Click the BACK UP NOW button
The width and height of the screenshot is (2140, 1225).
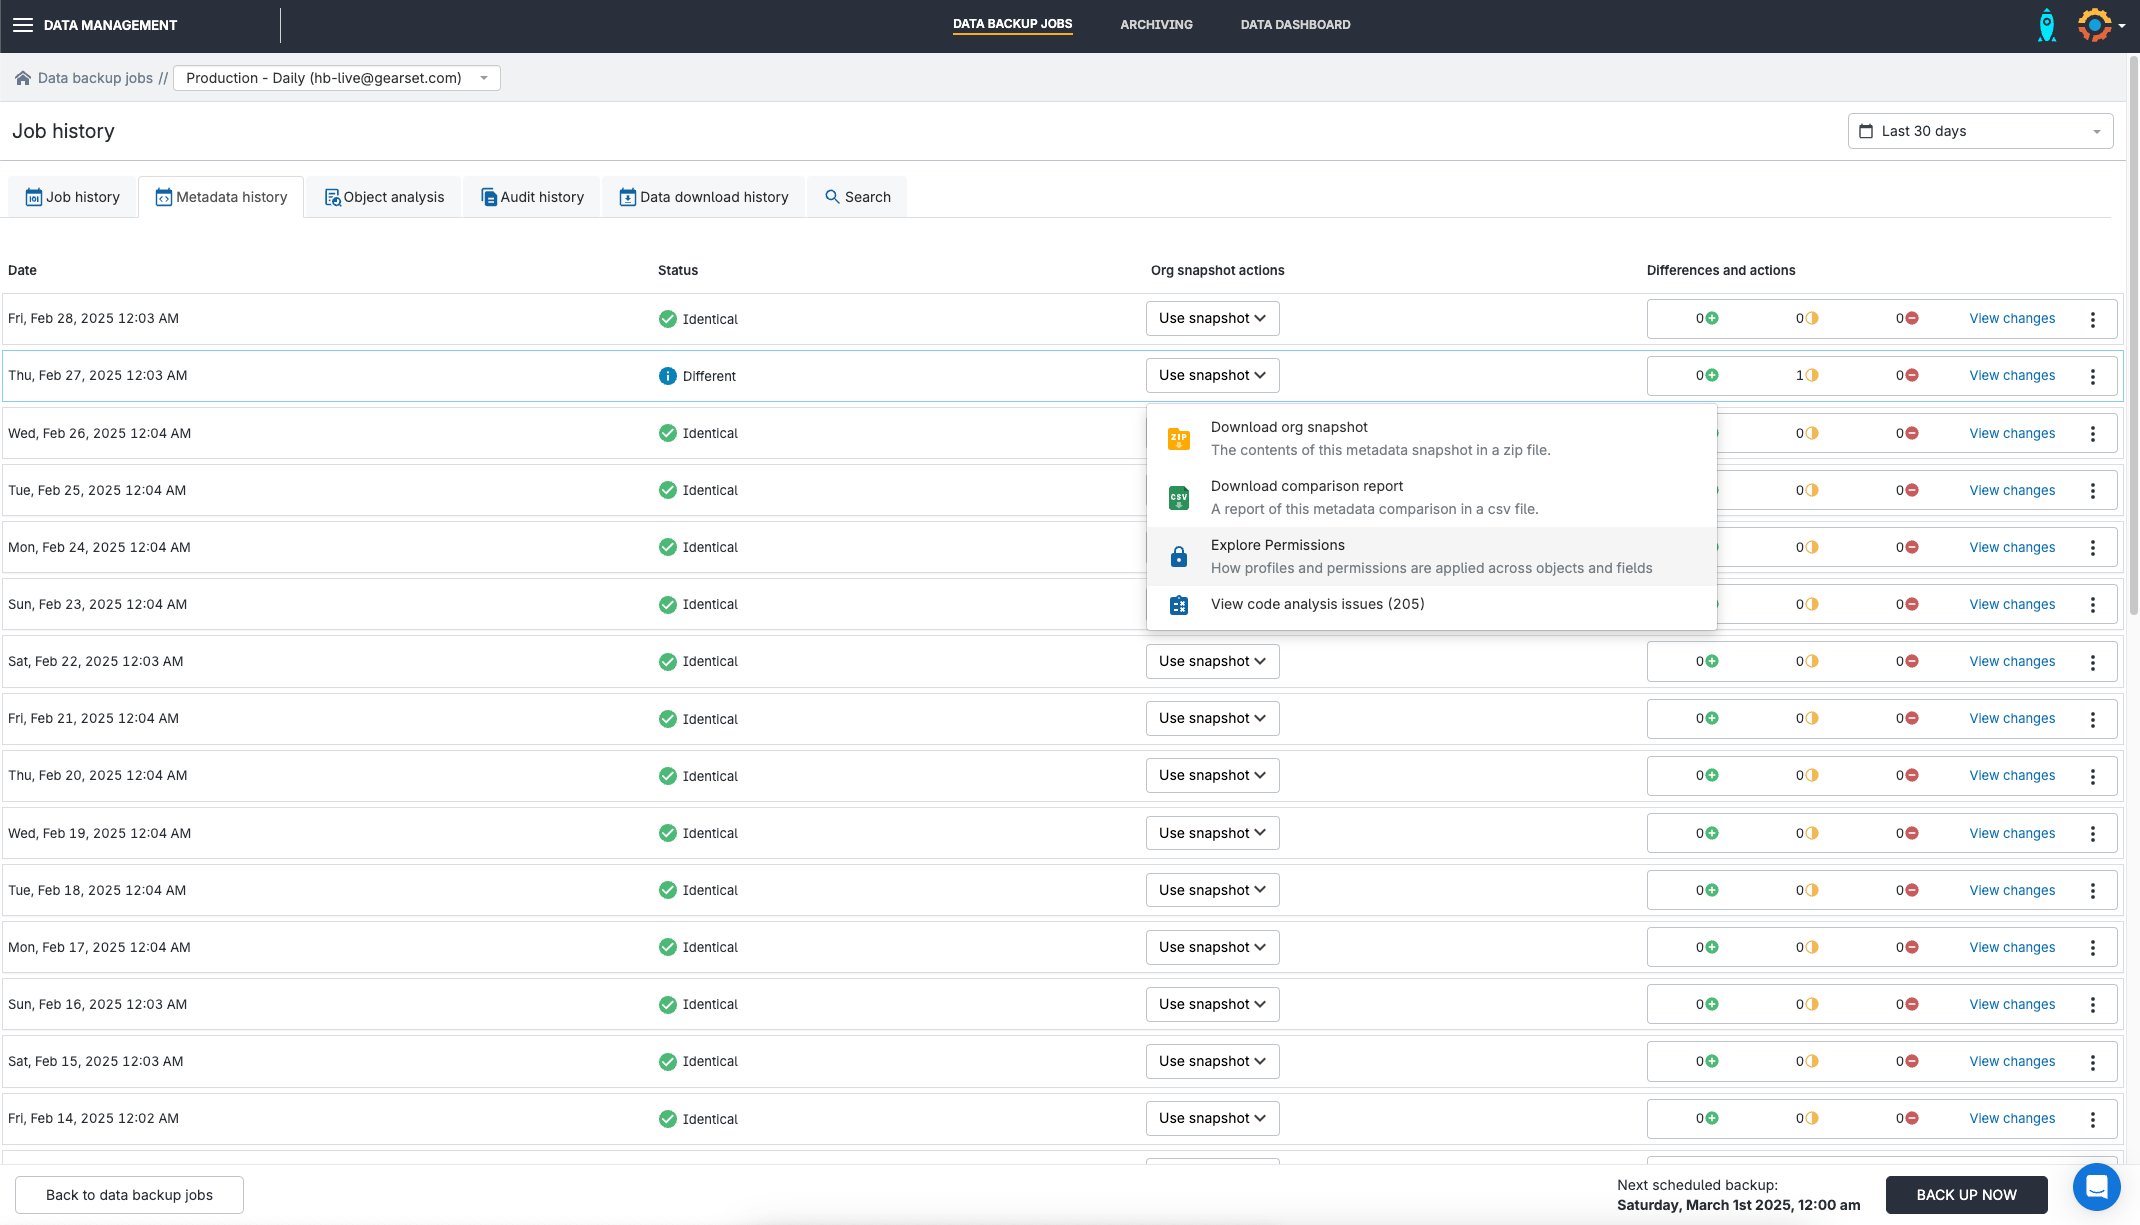pos(1965,1195)
